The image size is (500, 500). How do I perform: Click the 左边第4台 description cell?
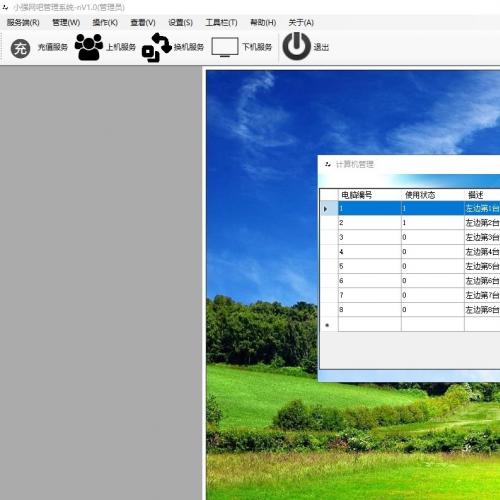coord(482,252)
